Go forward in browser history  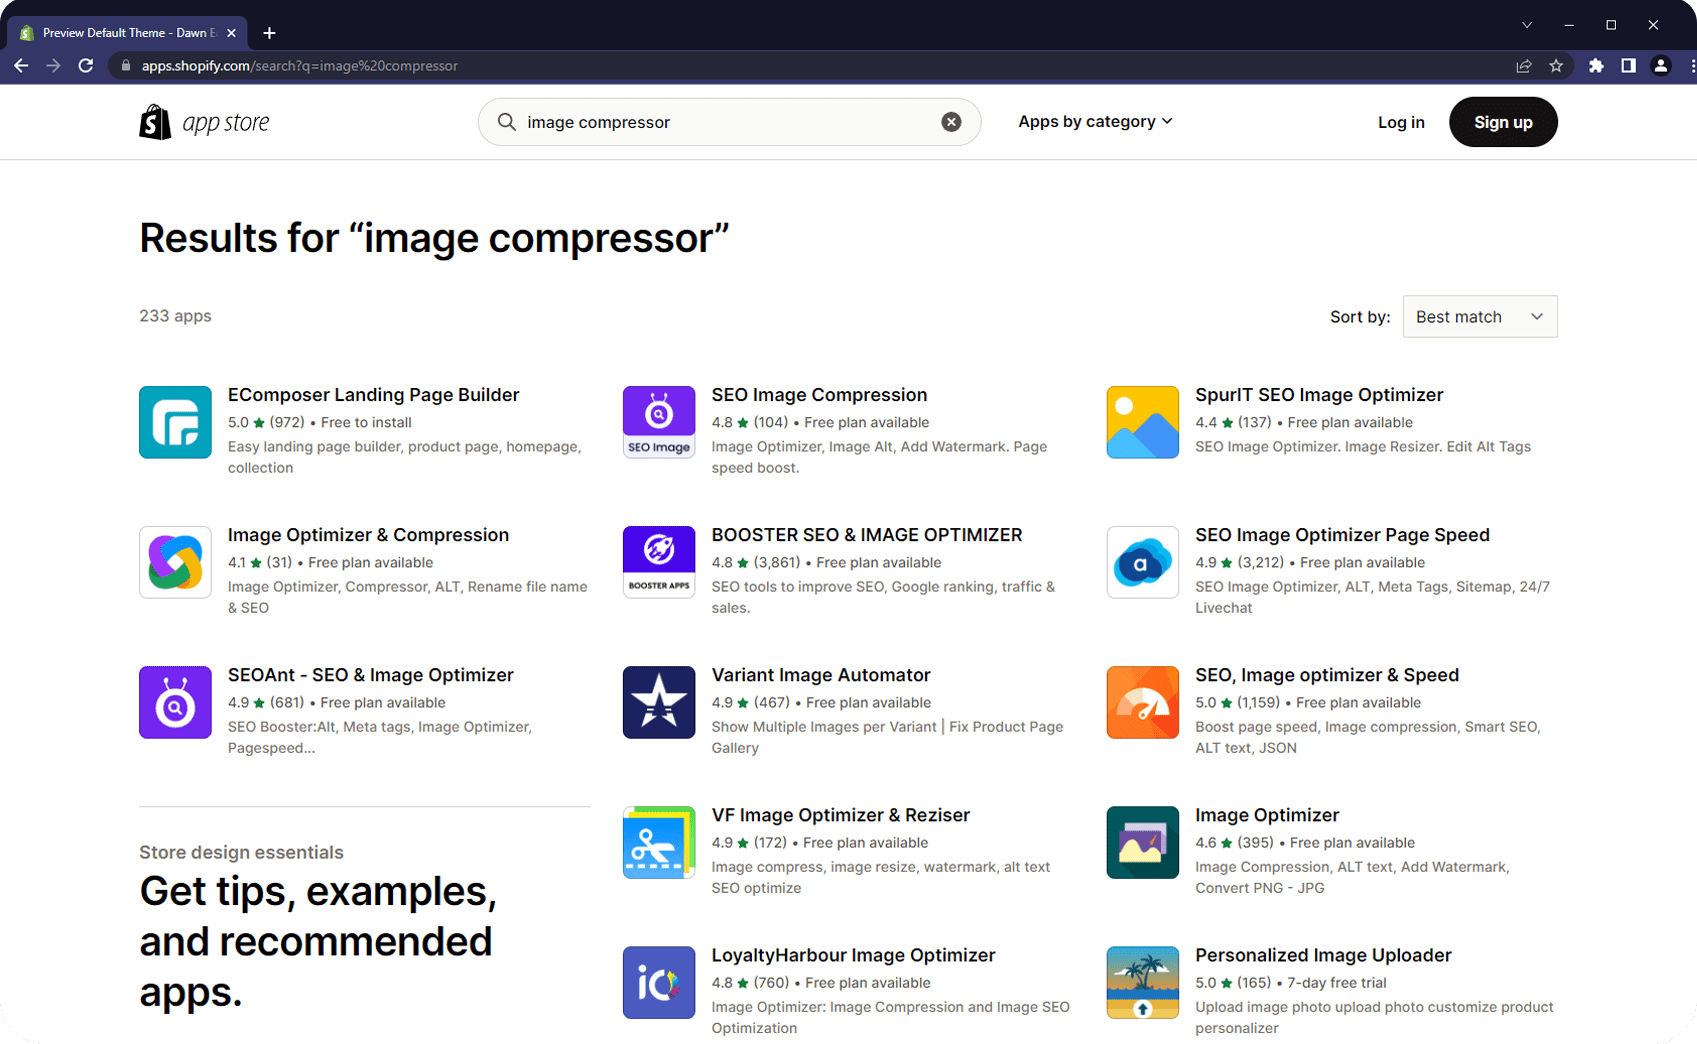point(53,66)
